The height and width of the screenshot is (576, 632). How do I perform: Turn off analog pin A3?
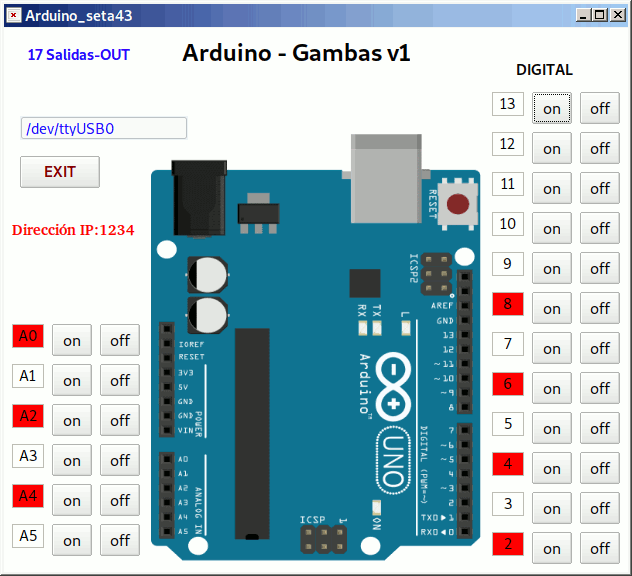click(x=120, y=460)
